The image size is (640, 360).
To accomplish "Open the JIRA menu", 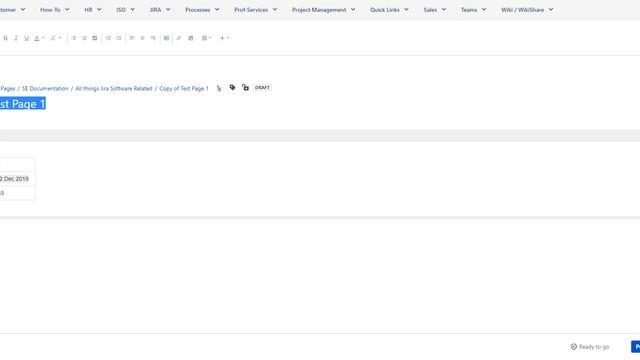I will (160, 9).
